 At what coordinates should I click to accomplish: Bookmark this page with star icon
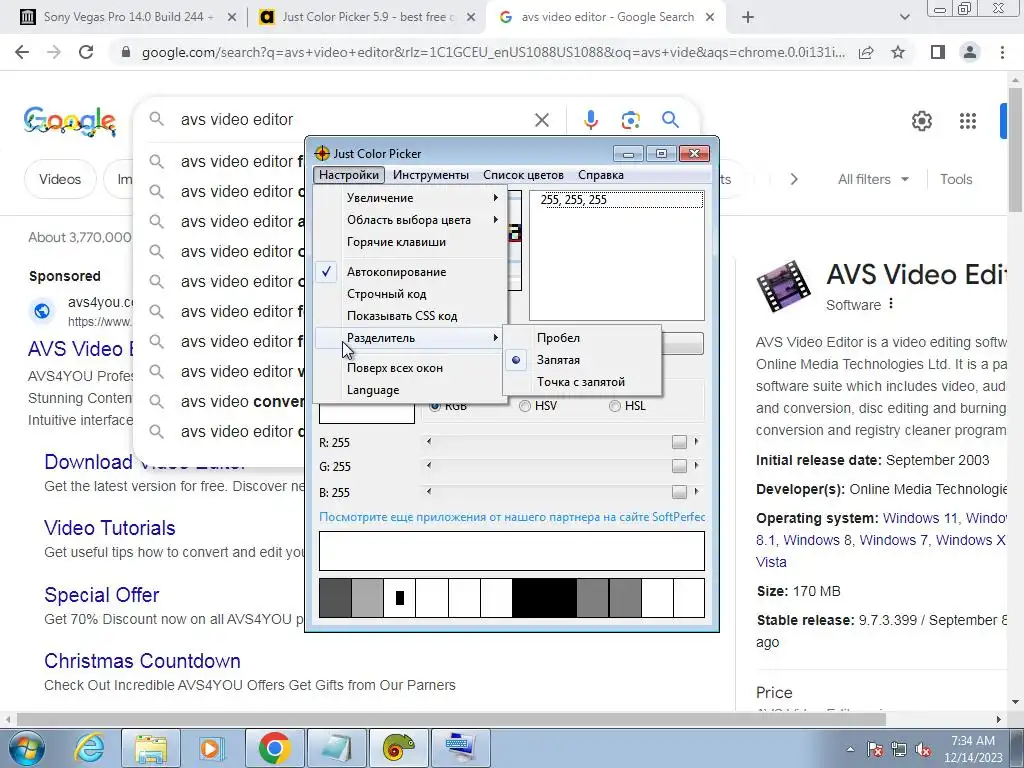(x=899, y=52)
